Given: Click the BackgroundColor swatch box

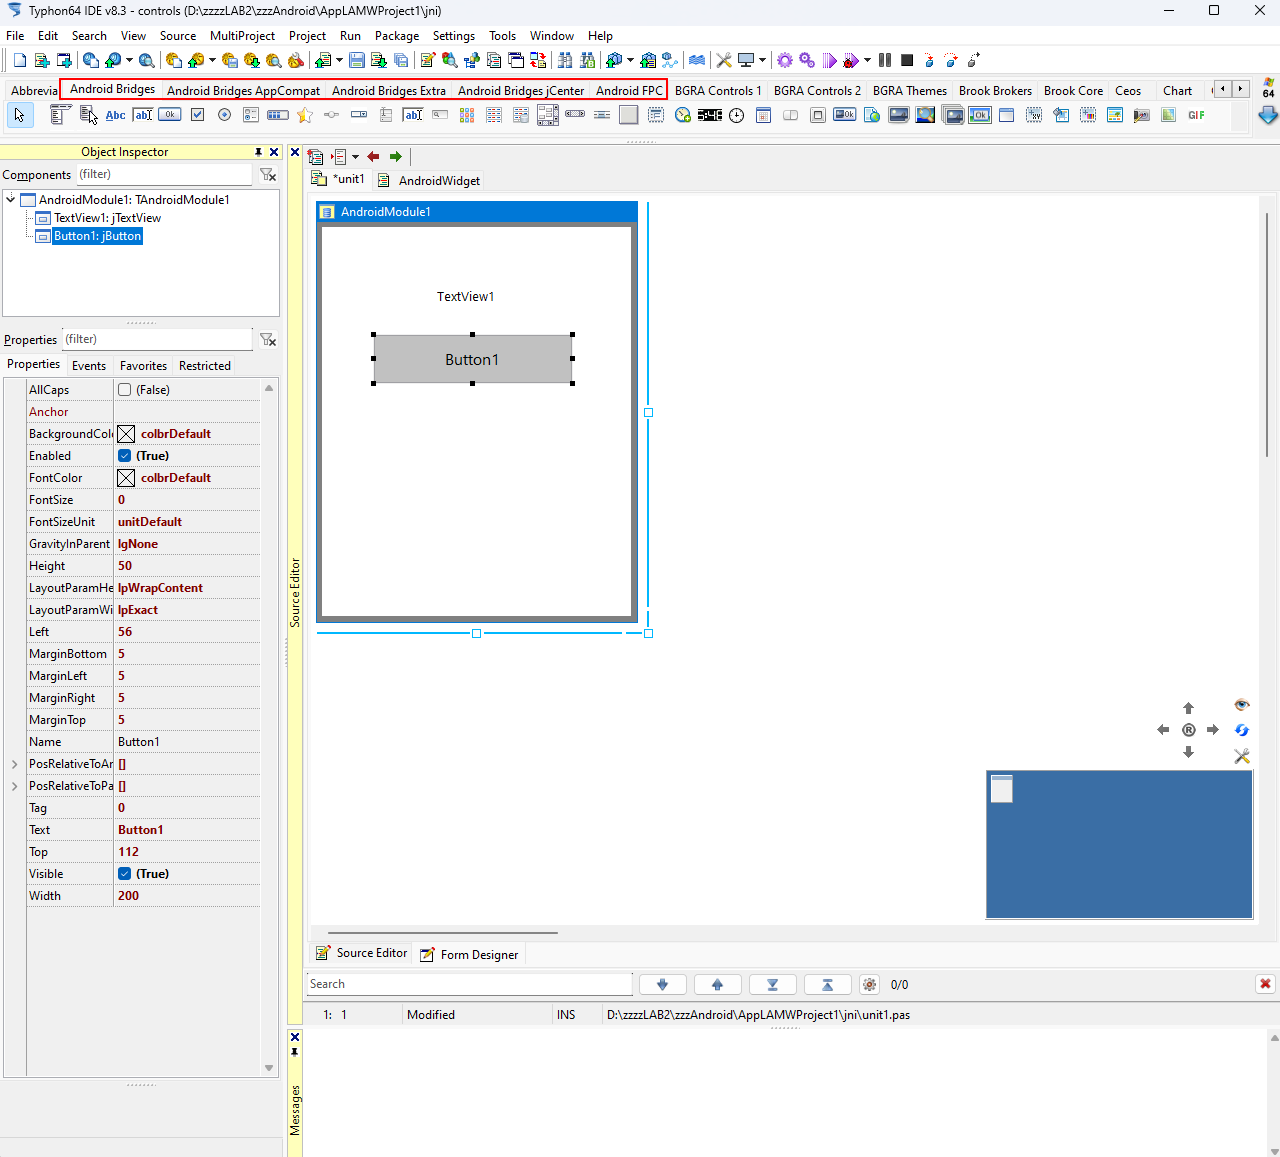Looking at the screenshot, I should click(x=126, y=434).
